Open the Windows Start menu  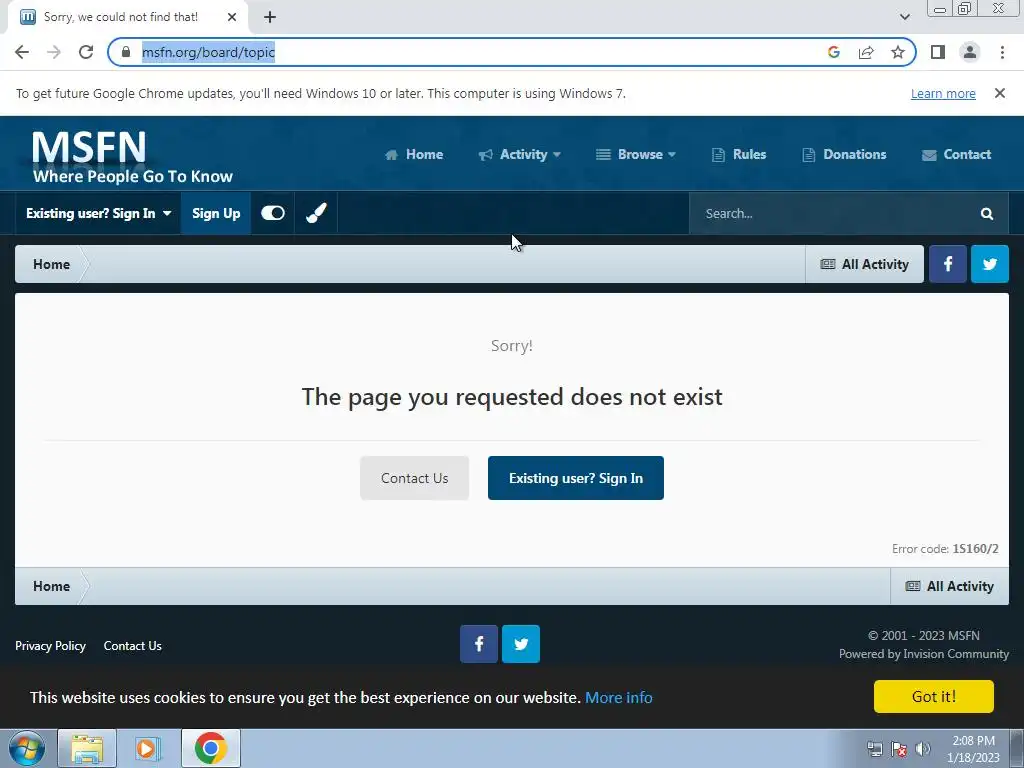[25, 748]
